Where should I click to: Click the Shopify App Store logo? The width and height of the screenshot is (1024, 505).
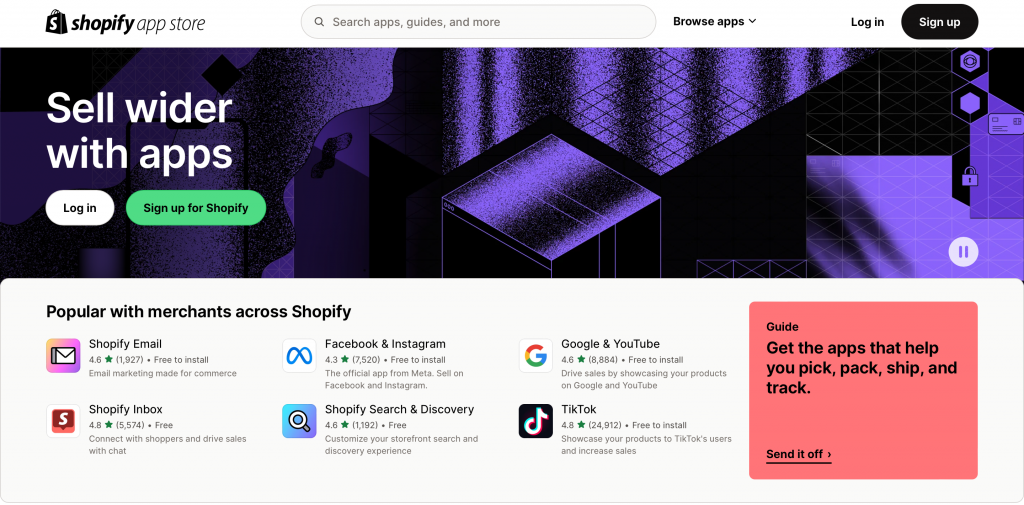(x=125, y=22)
